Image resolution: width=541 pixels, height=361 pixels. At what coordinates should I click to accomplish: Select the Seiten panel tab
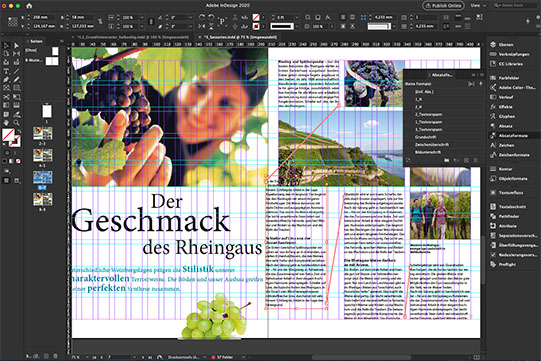click(36, 41)
